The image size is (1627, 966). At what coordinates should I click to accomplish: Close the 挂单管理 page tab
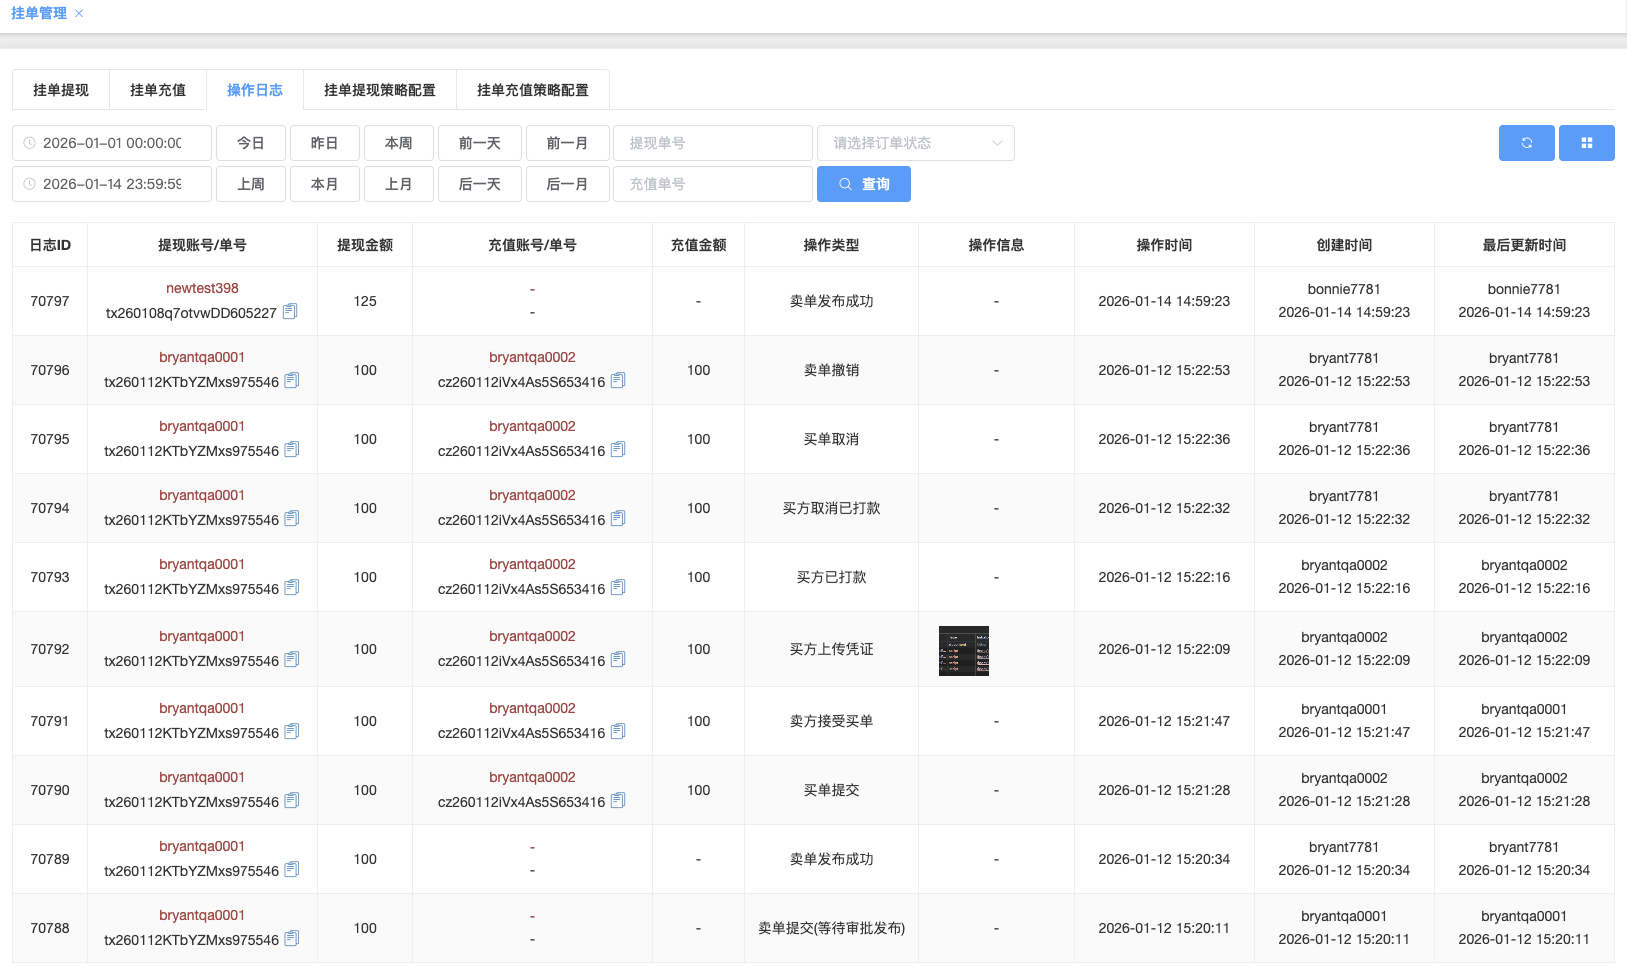[x=79, y=13]
